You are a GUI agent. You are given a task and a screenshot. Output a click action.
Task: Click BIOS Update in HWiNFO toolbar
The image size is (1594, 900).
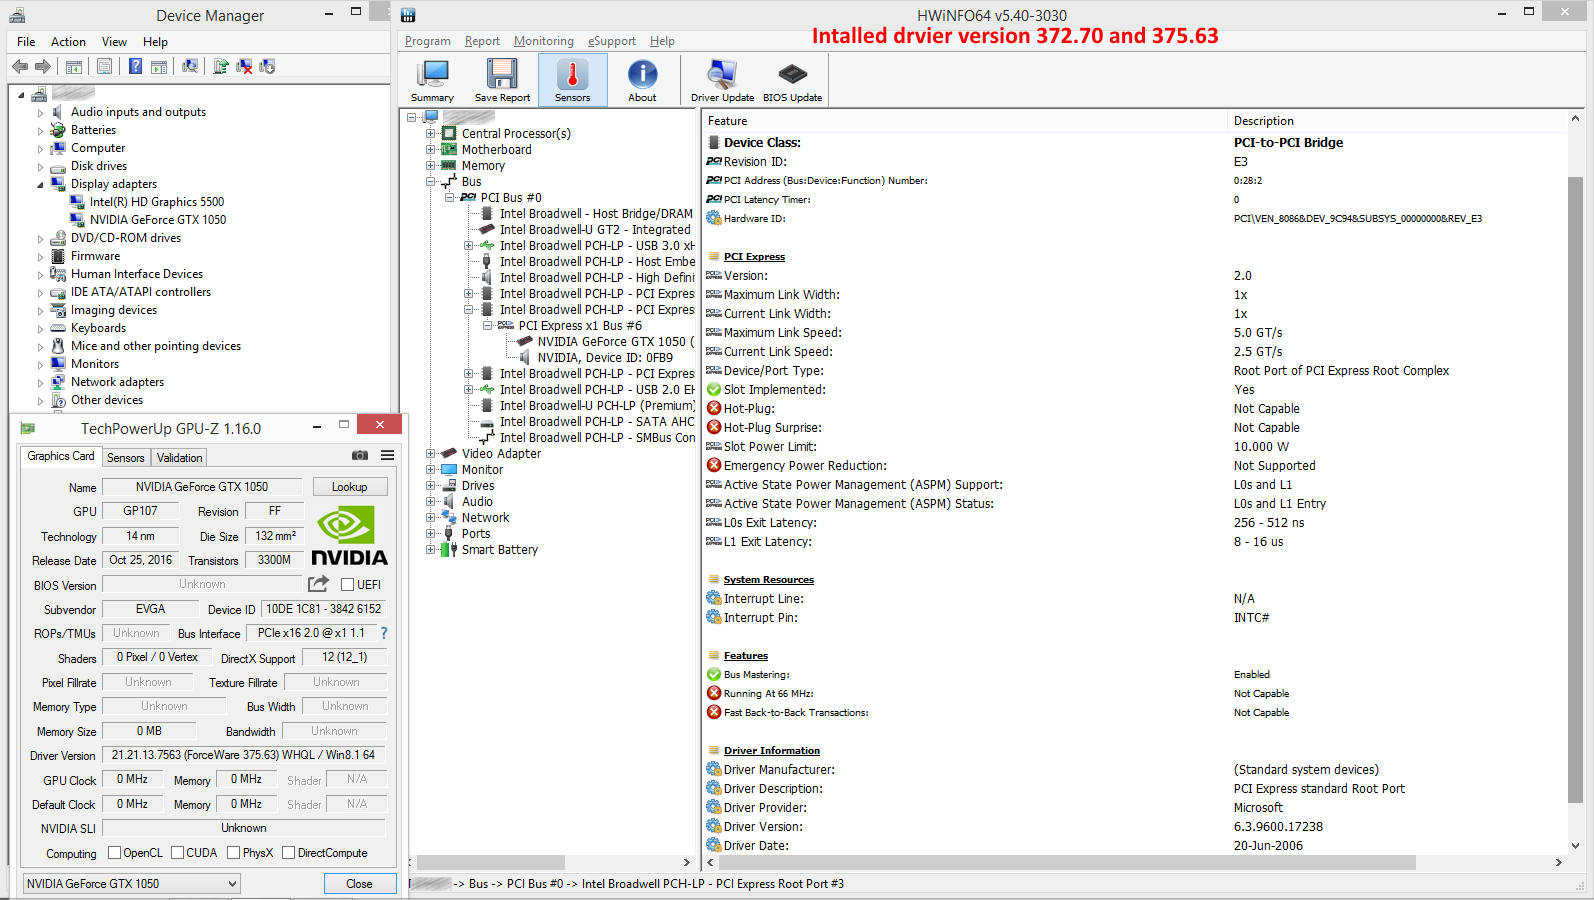coord(792,80)
